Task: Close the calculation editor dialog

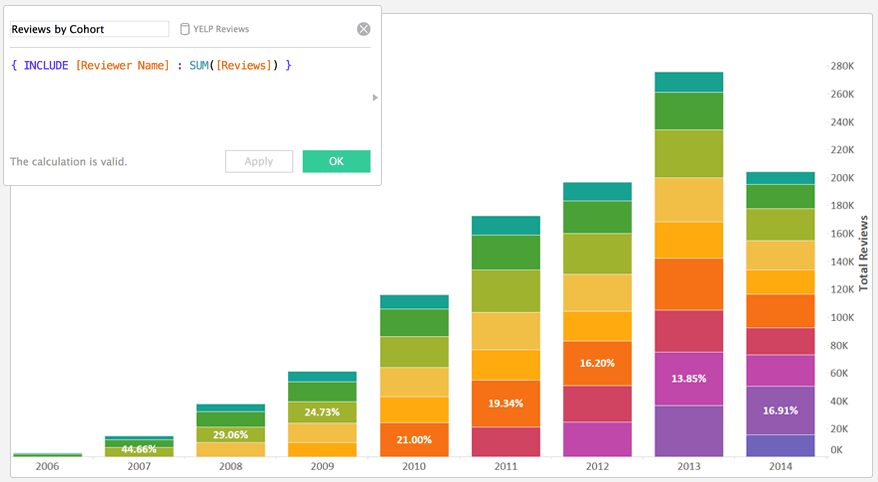Action: (363, 29)
